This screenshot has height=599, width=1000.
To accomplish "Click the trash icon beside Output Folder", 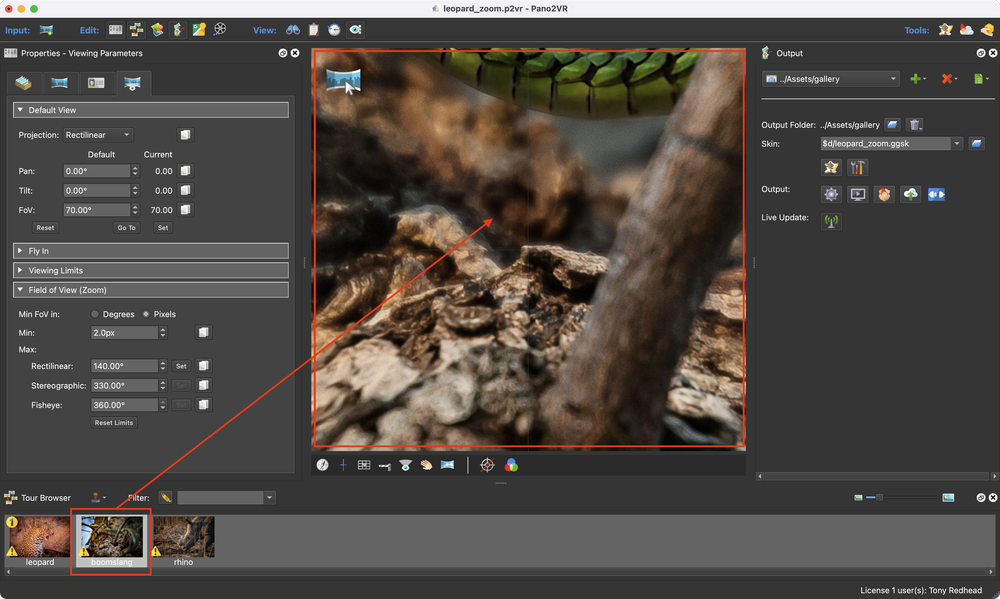I will [x=915, y=125].
